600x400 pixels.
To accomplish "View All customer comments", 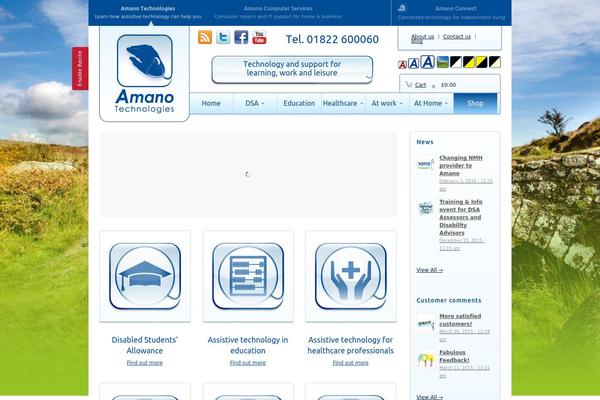I will pos(429,397).
